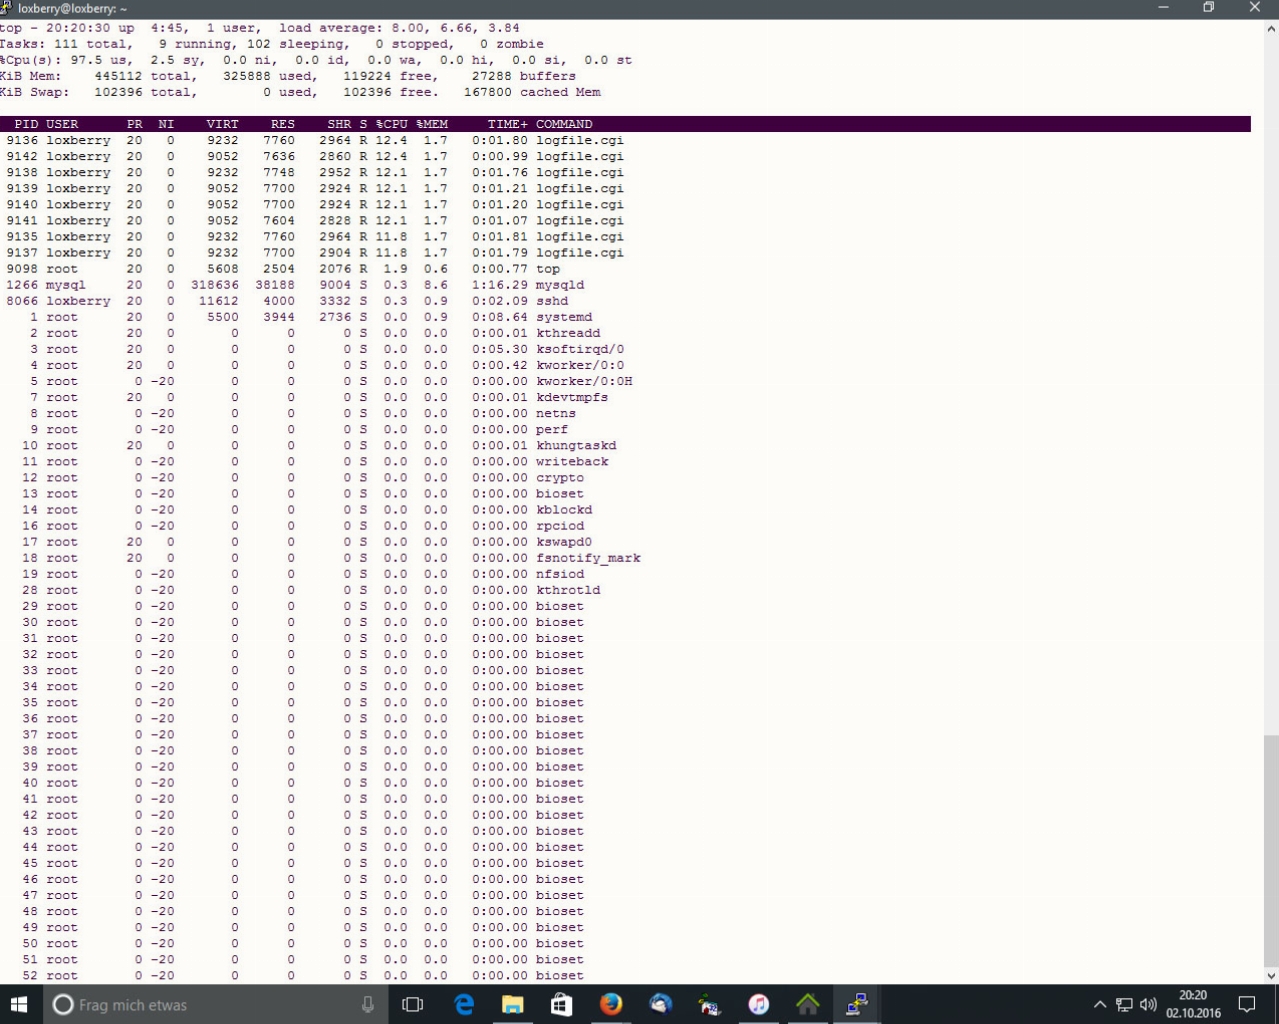This screenshot has height=1024, width=1279.
Task: Open File Explorer from the taskbar
Action: point(513,1004)
